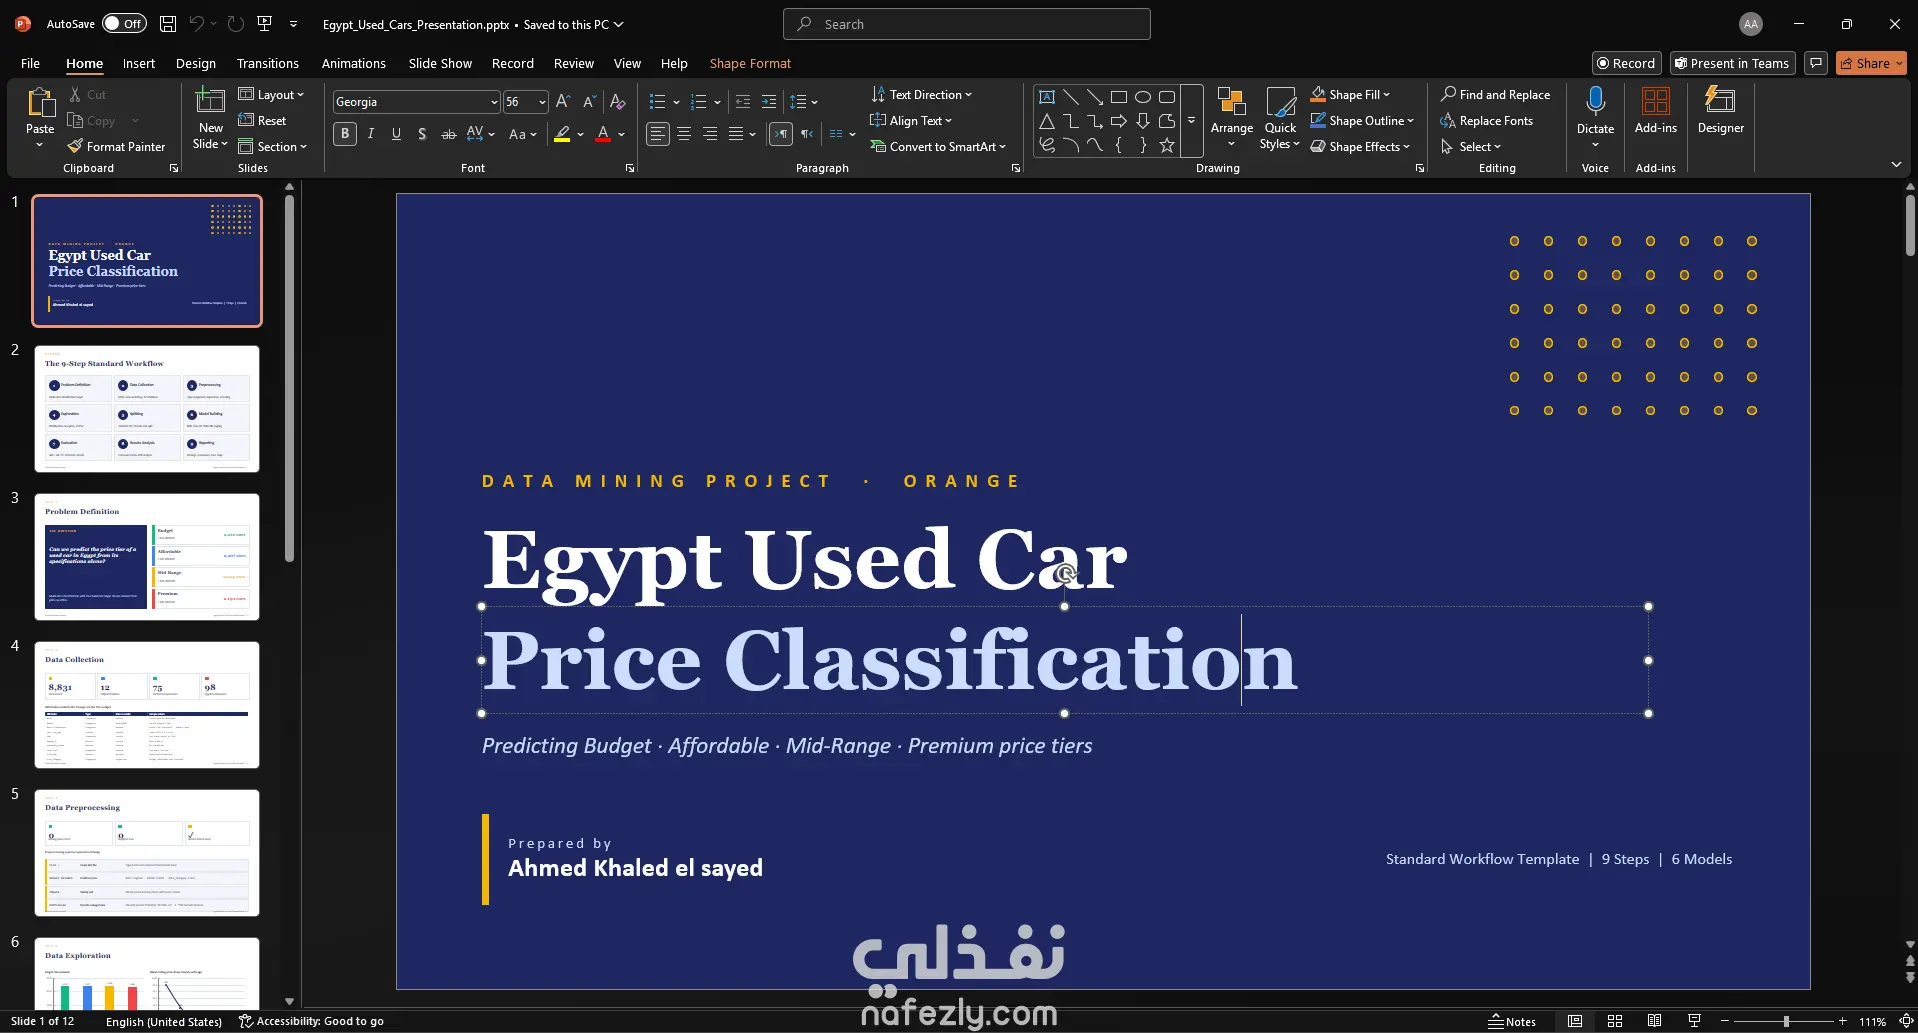The width and height of the screenshot is (1918, 1033).
Task: Click the Save icon in title bar
Action: (168, 24)
